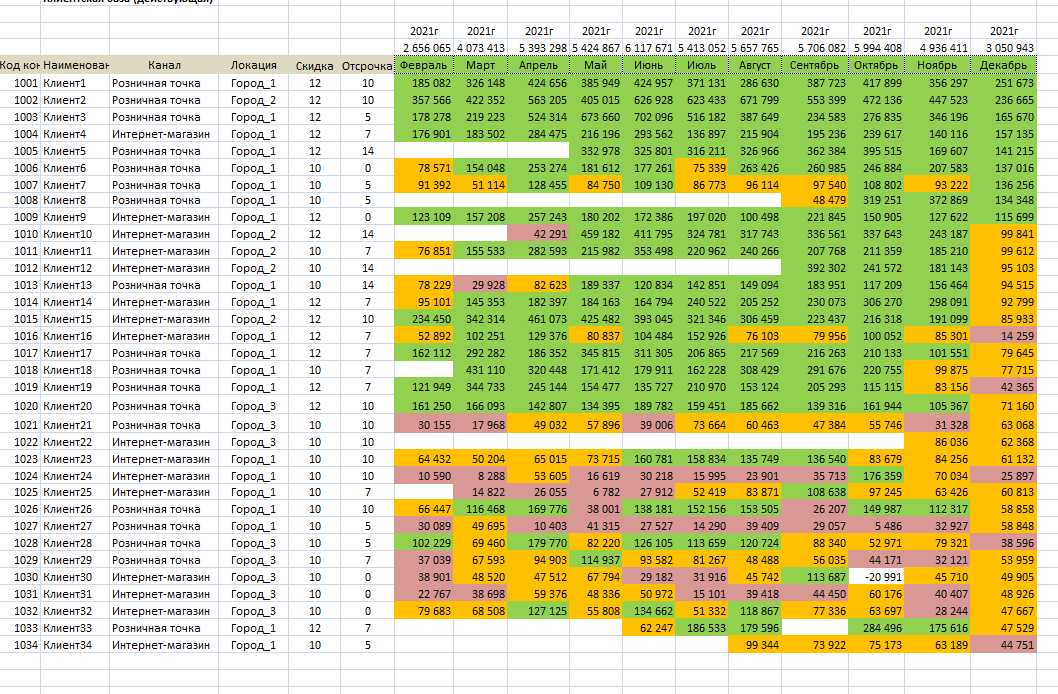Select cell with value 284 496
Screen dimensions: 1058x694
click(876, 628)
